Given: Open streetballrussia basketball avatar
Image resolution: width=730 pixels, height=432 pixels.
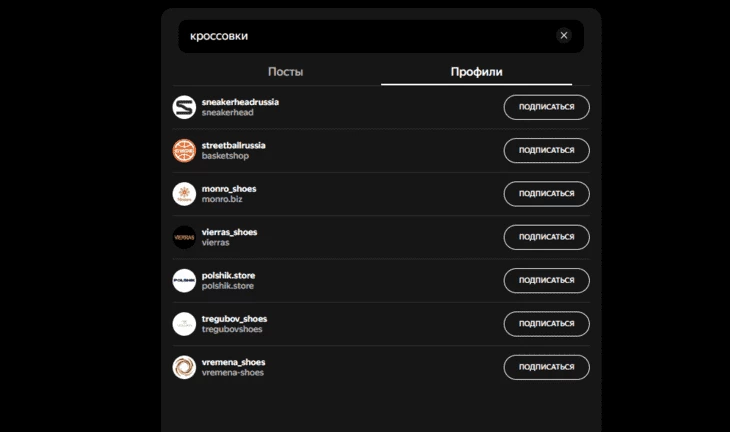Looking at the screenshot, I should point(184,150).
